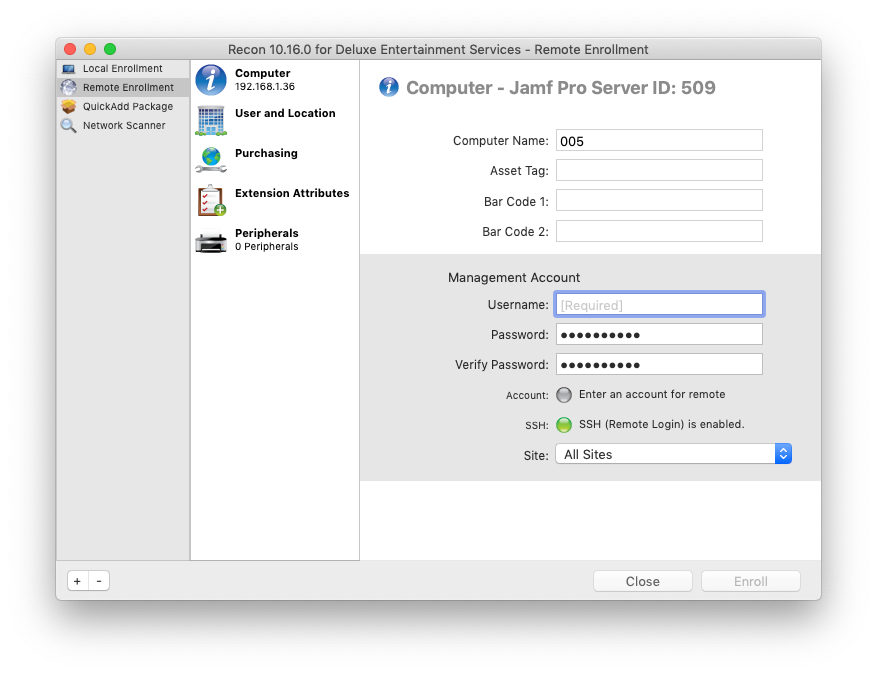This screenshot has height=674, width=877.
Task: Click the Extension Attributes clipboard icon
Action: [211, 200]
